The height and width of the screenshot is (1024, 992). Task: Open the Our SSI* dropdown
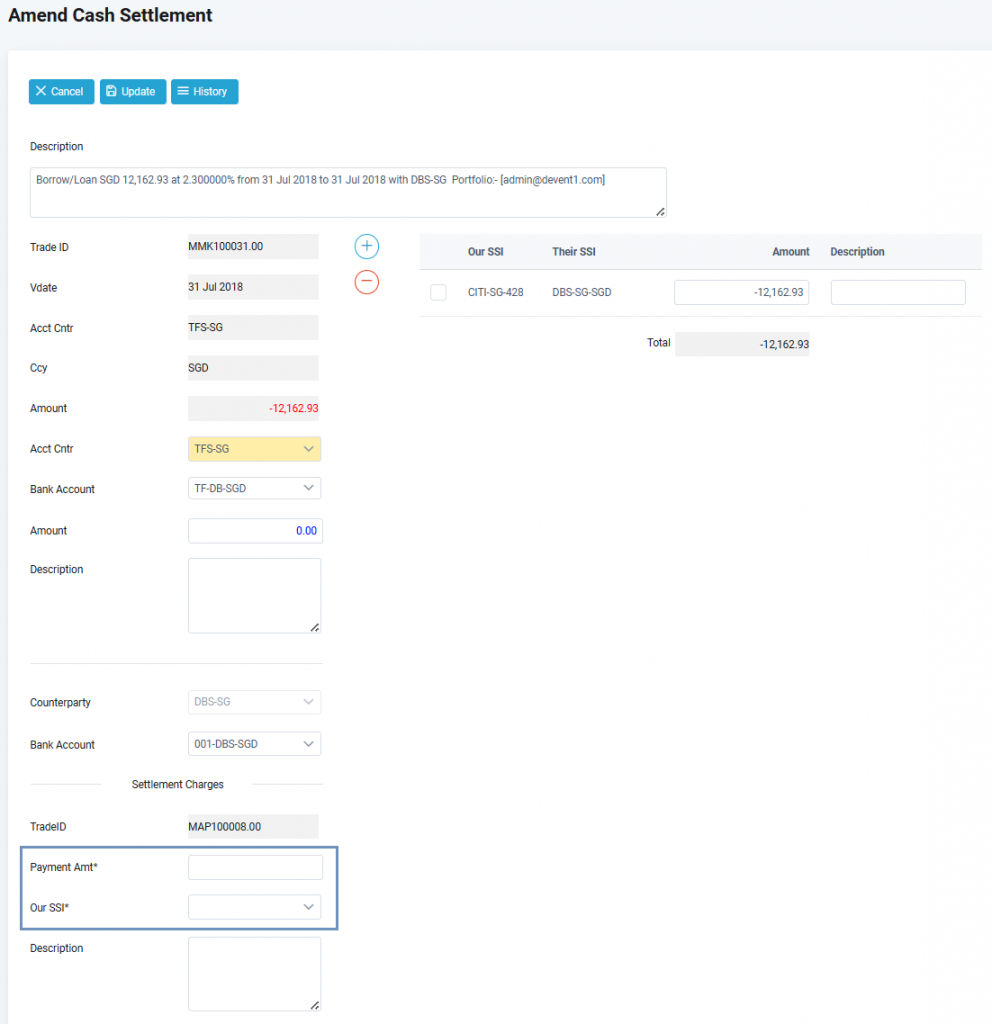255,907
